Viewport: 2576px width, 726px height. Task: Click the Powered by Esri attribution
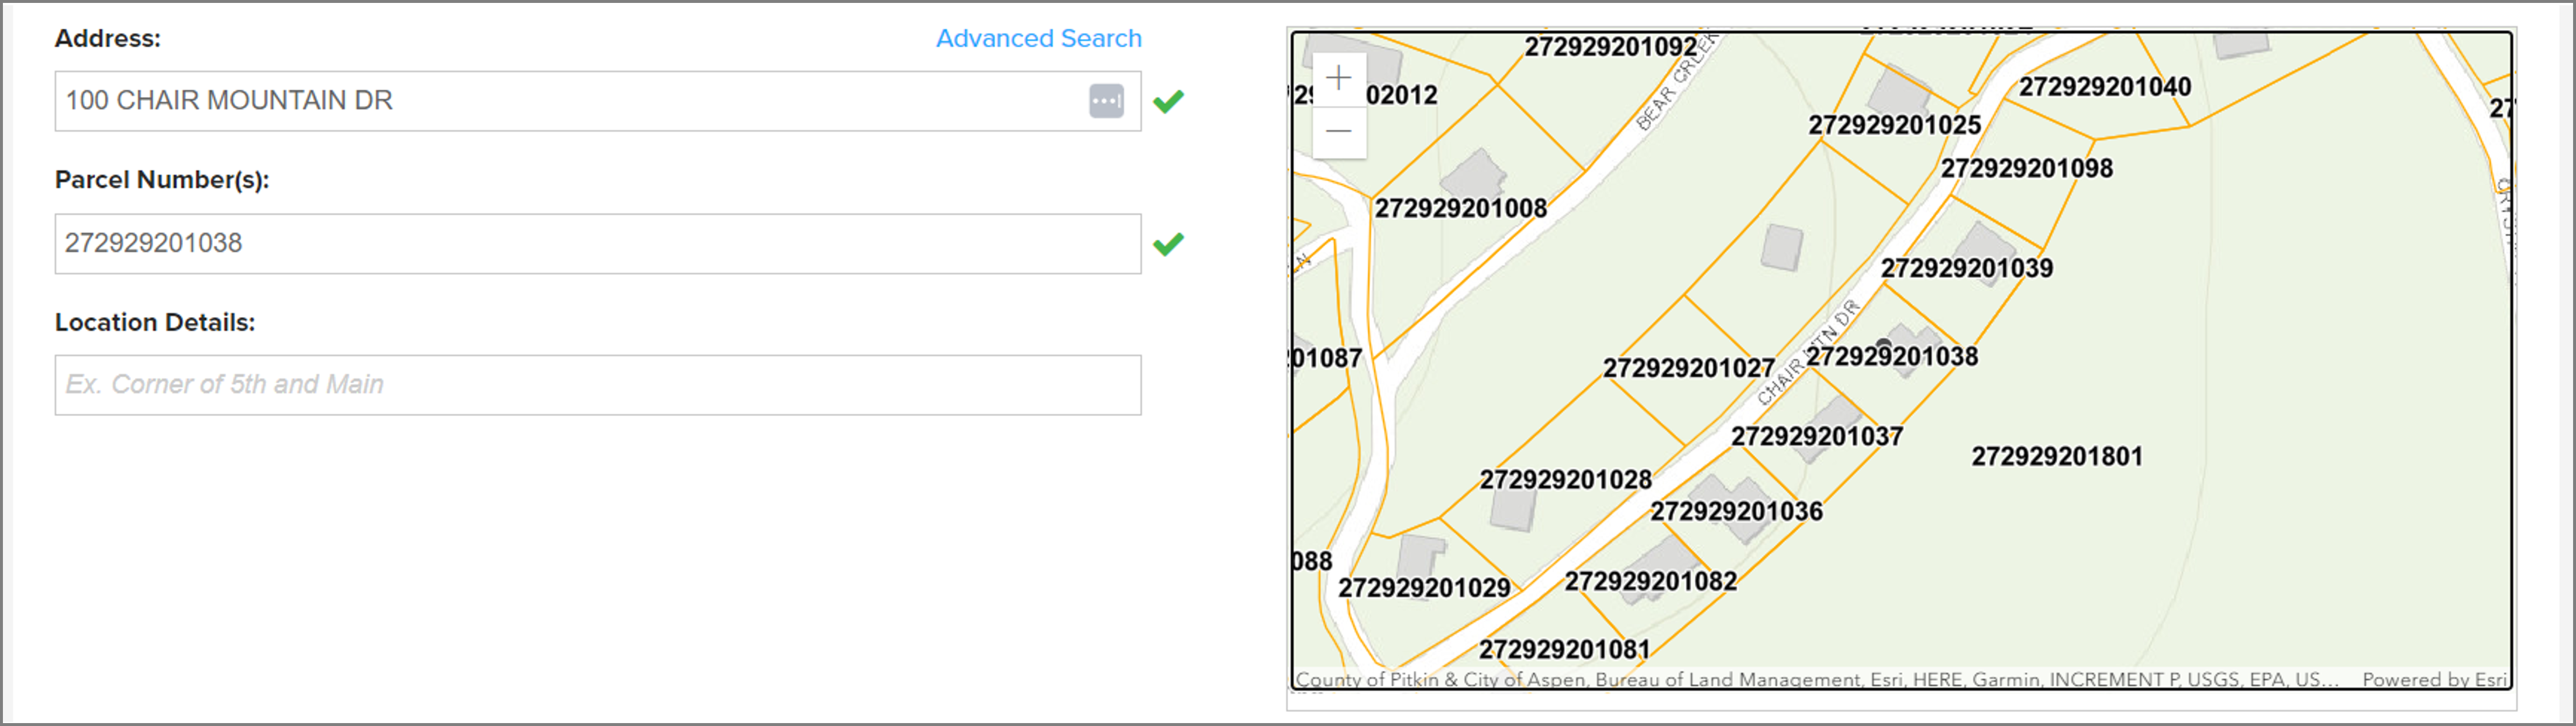click(x=2435, y=679)
